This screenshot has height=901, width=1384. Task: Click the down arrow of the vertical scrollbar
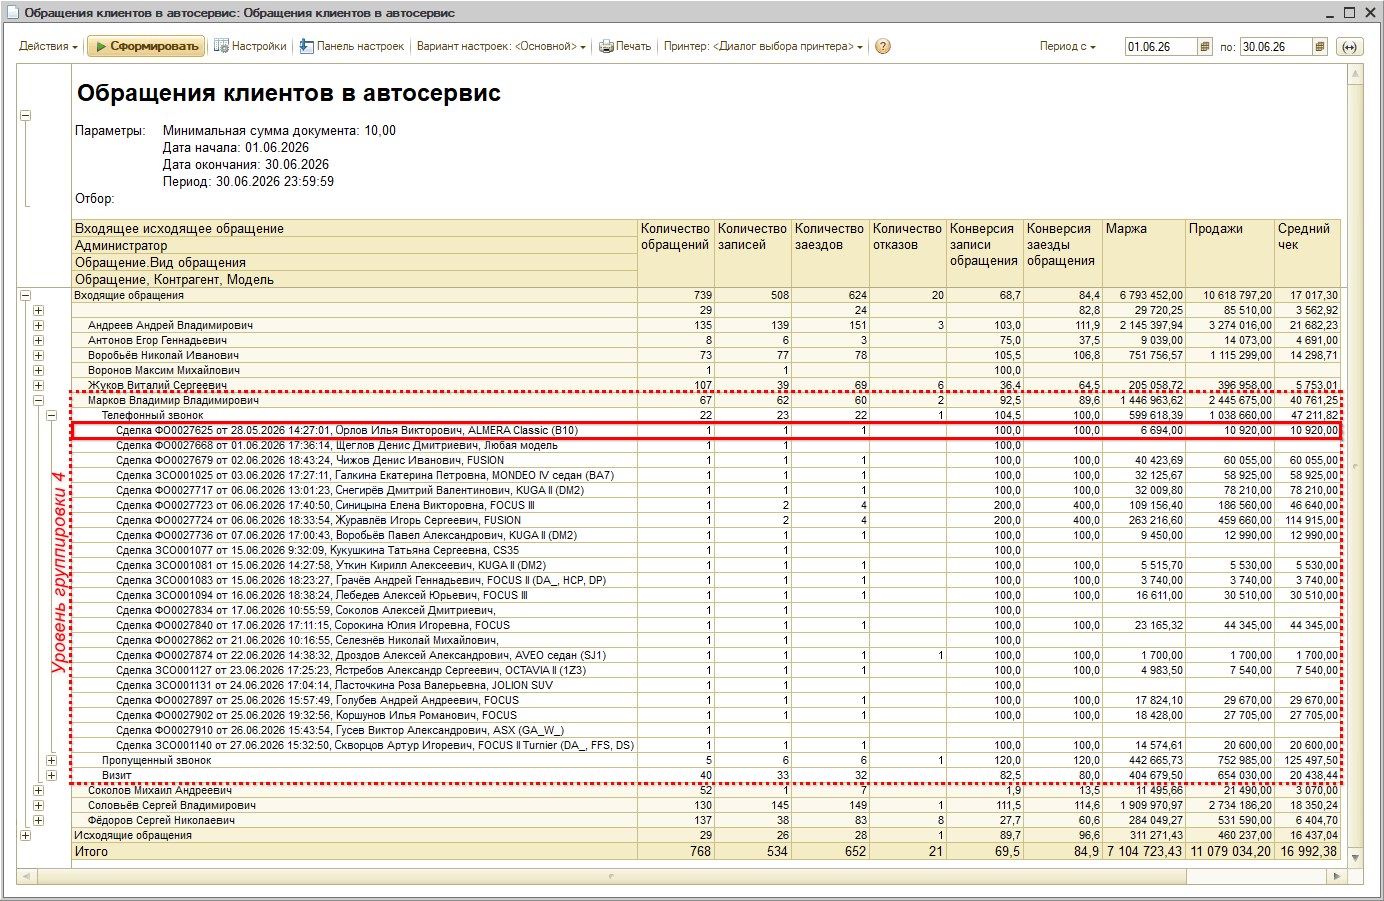(x=1356, y=857)
